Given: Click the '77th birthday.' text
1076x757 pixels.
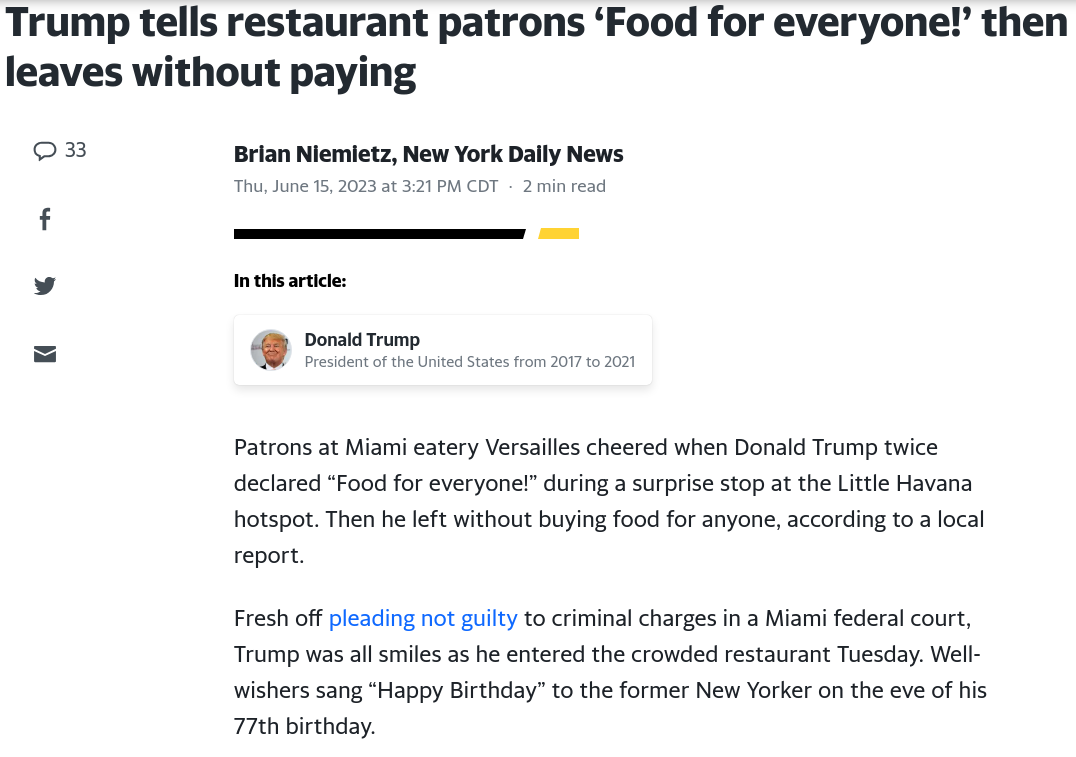Looking at the screenshot, I should [x=305, y=726].
